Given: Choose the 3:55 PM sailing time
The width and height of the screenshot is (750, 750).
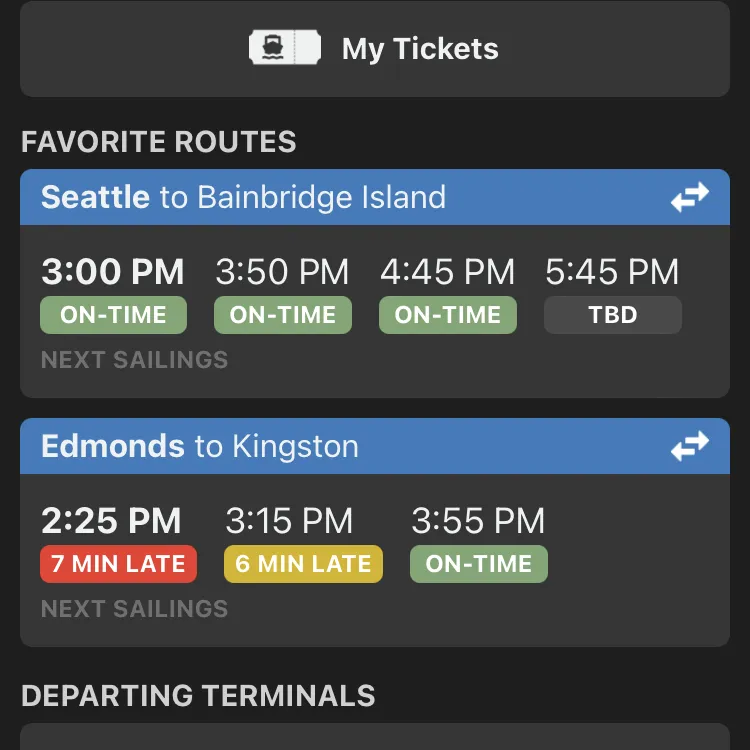Looking at the screenshot, I should tap(478, 520).
